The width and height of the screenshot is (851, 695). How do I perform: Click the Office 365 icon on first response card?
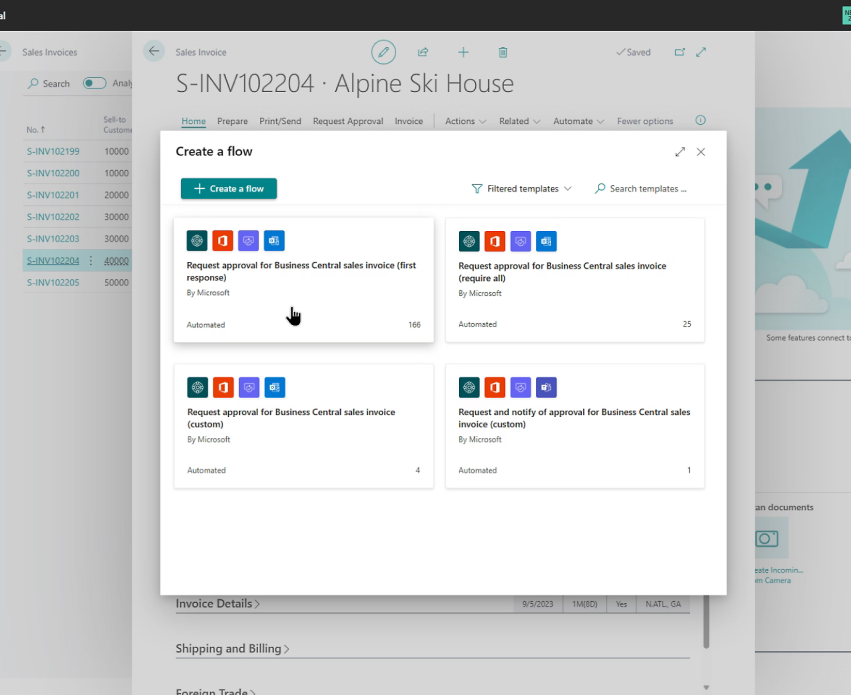(223, 240)
